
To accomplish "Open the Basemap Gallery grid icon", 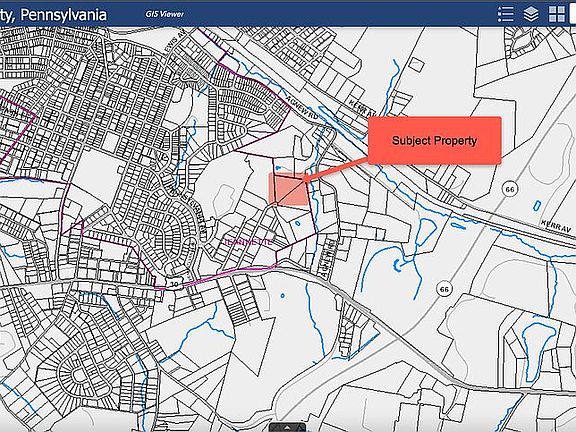I will click(557, 14).
